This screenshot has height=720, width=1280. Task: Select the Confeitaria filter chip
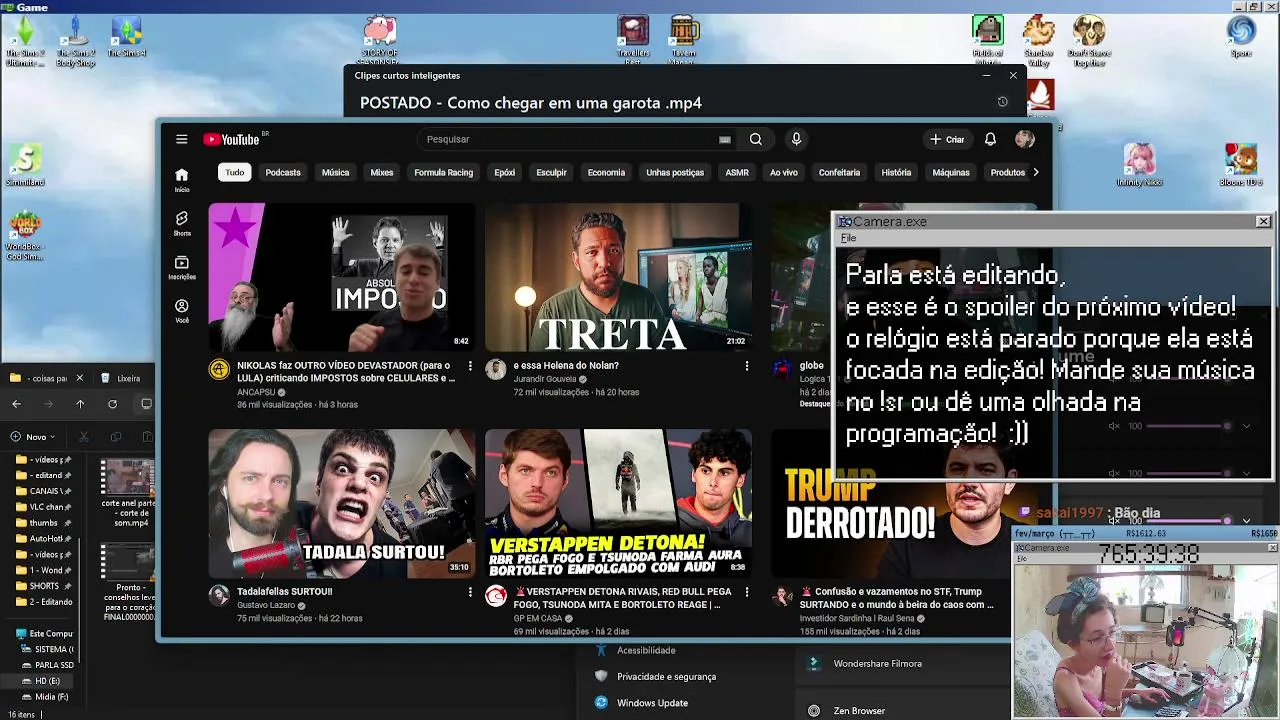click(x=839, y=172)
